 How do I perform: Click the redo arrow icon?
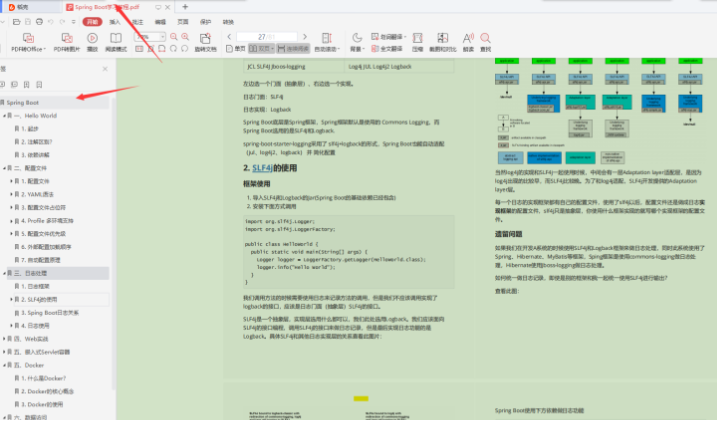[62, 22]
